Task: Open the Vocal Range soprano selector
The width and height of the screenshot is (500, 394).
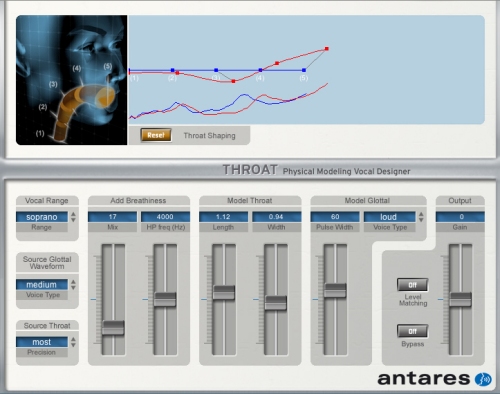Action: [42, 217]
